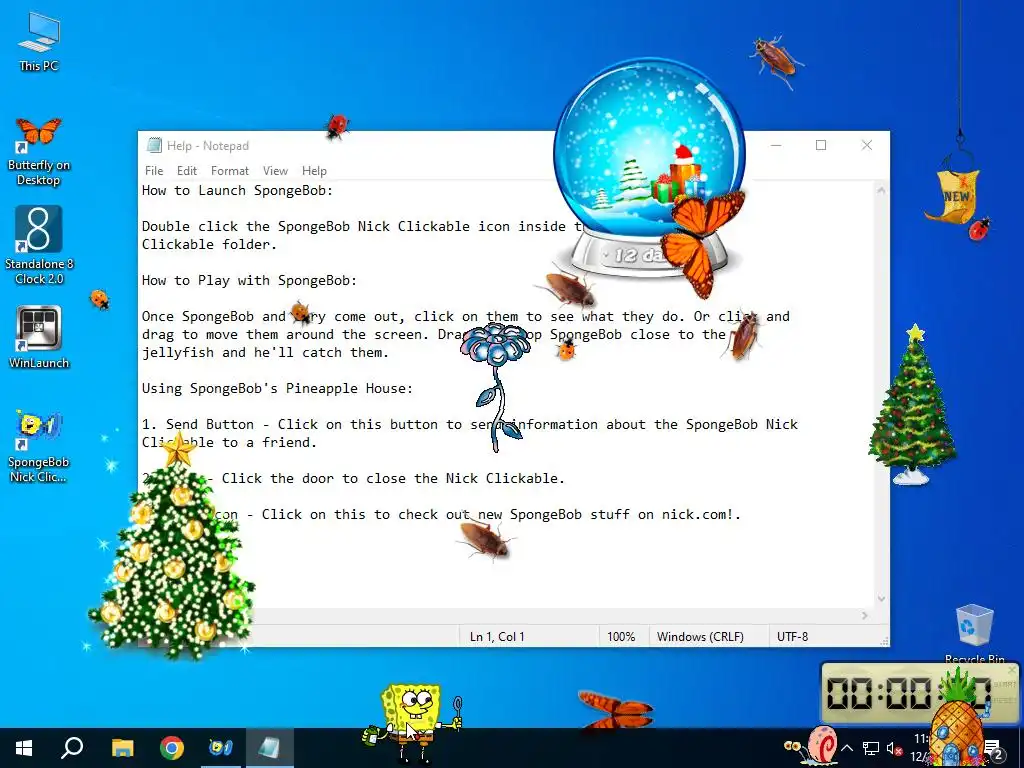The image size is (1024, 768).
Task: Close the digital timer widget
Action: coord(1012,670)
